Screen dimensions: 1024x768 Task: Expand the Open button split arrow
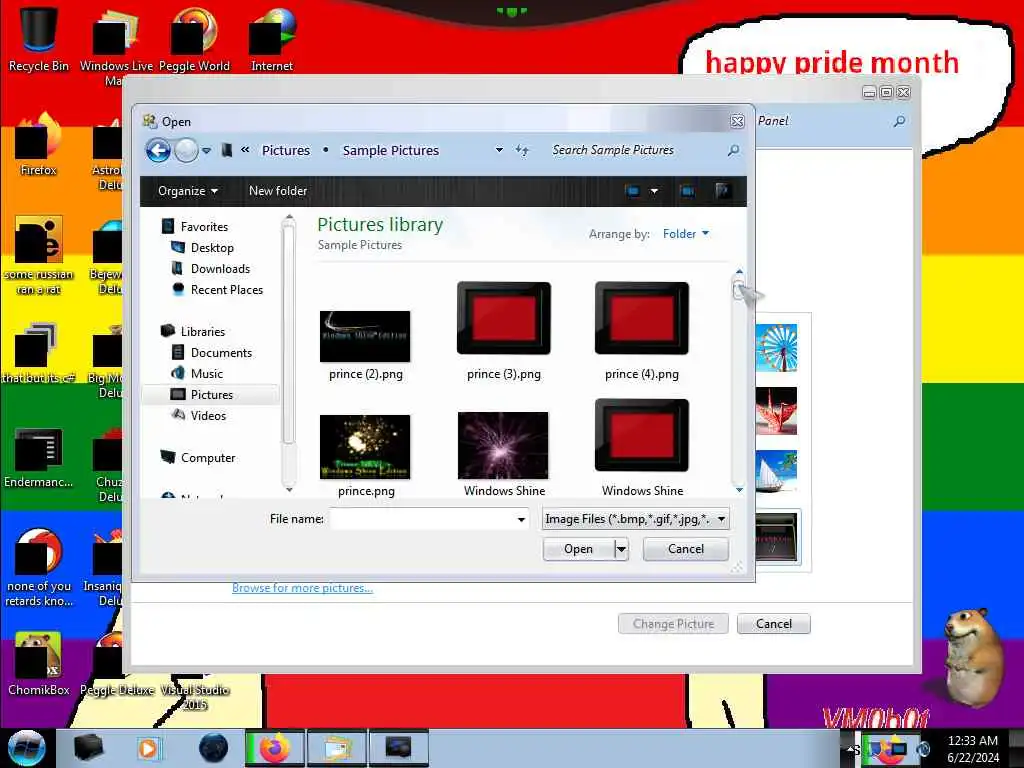(622, 549)
